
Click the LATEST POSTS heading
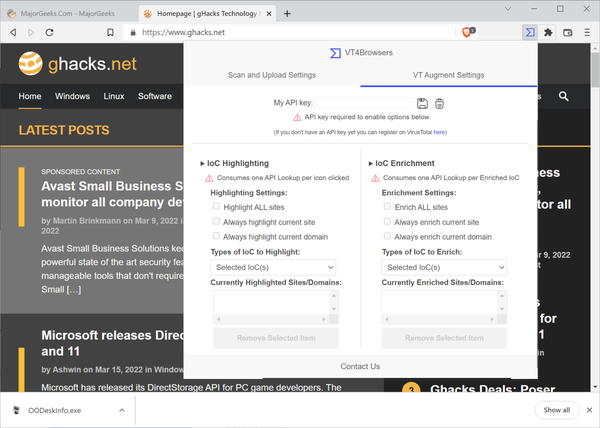pyautogui.click(x=64, y=130)
